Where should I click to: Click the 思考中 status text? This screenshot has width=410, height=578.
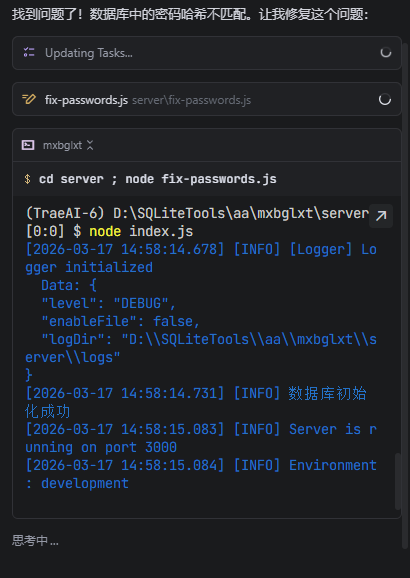(35, 541)
